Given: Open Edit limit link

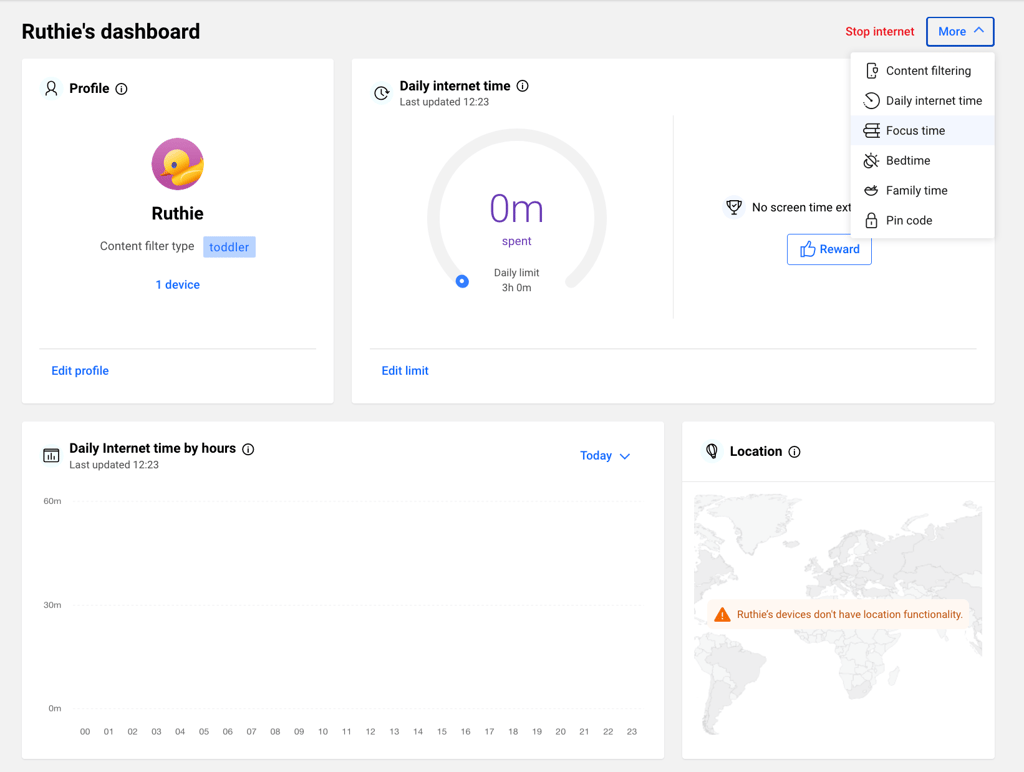Looking at the screenshot, I should 405,370.
